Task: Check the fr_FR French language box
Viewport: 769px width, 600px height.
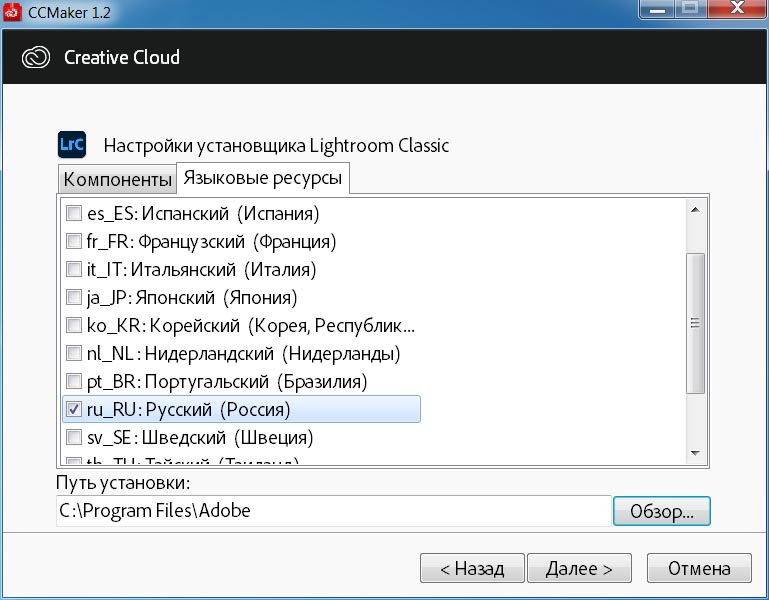Action: tap(74, 241)
